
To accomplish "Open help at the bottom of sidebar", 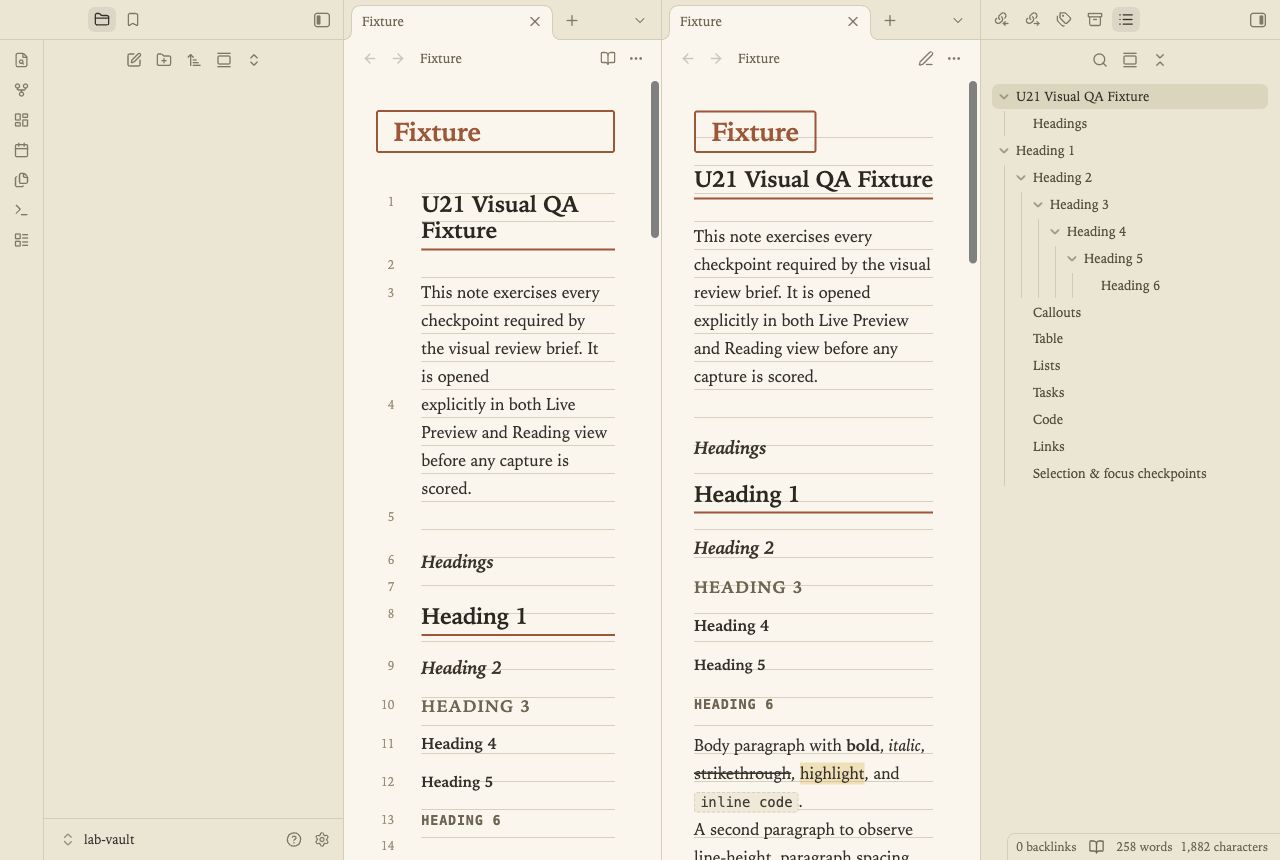I will [x=294, y=840].
